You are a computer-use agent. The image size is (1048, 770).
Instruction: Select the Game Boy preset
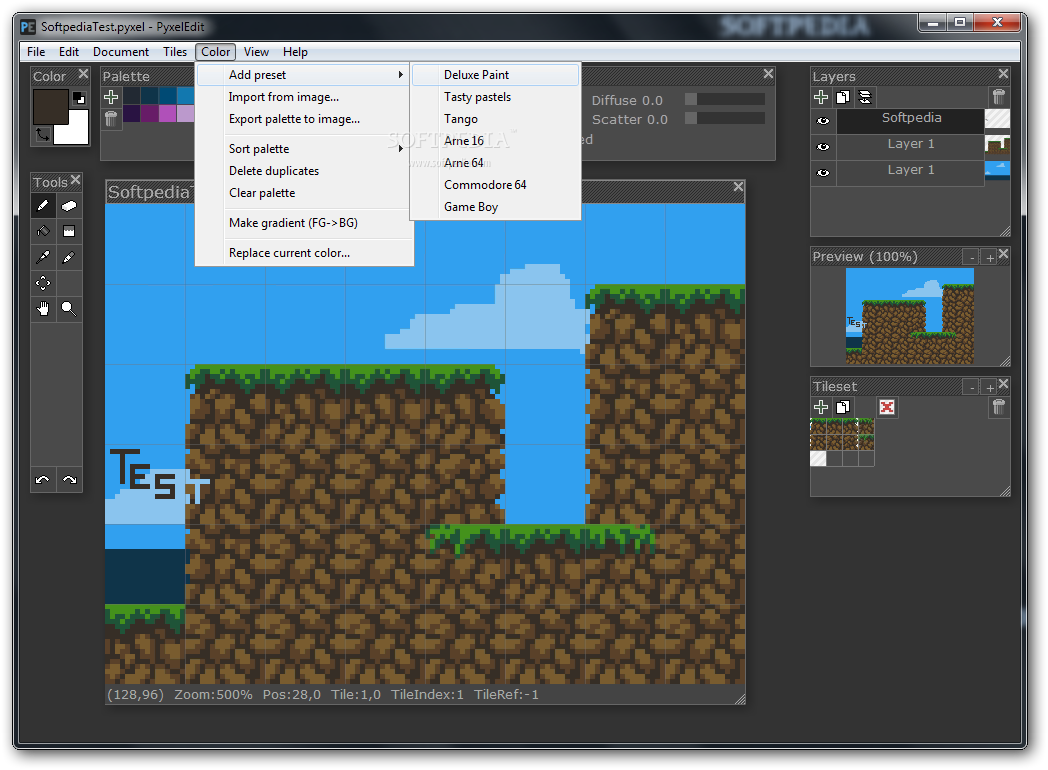point(495,207)
